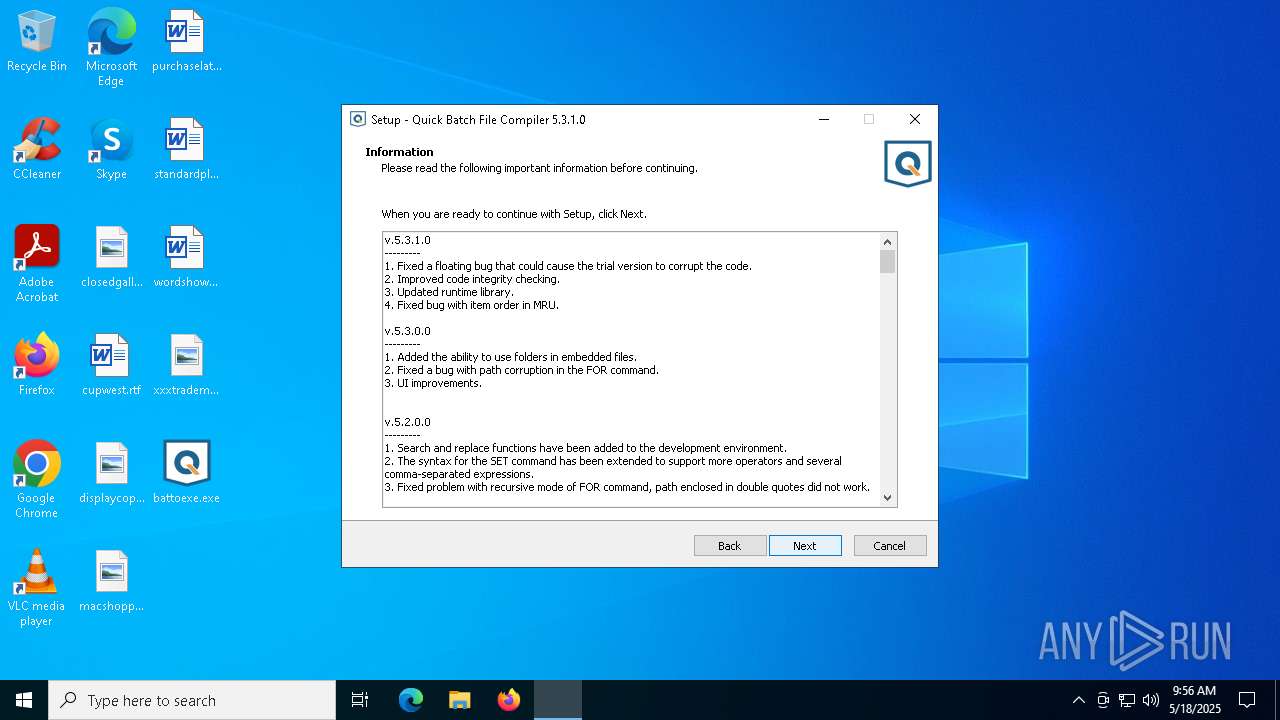
Task: Open Edge from the taskbar
Action: [x=411, y=700]
